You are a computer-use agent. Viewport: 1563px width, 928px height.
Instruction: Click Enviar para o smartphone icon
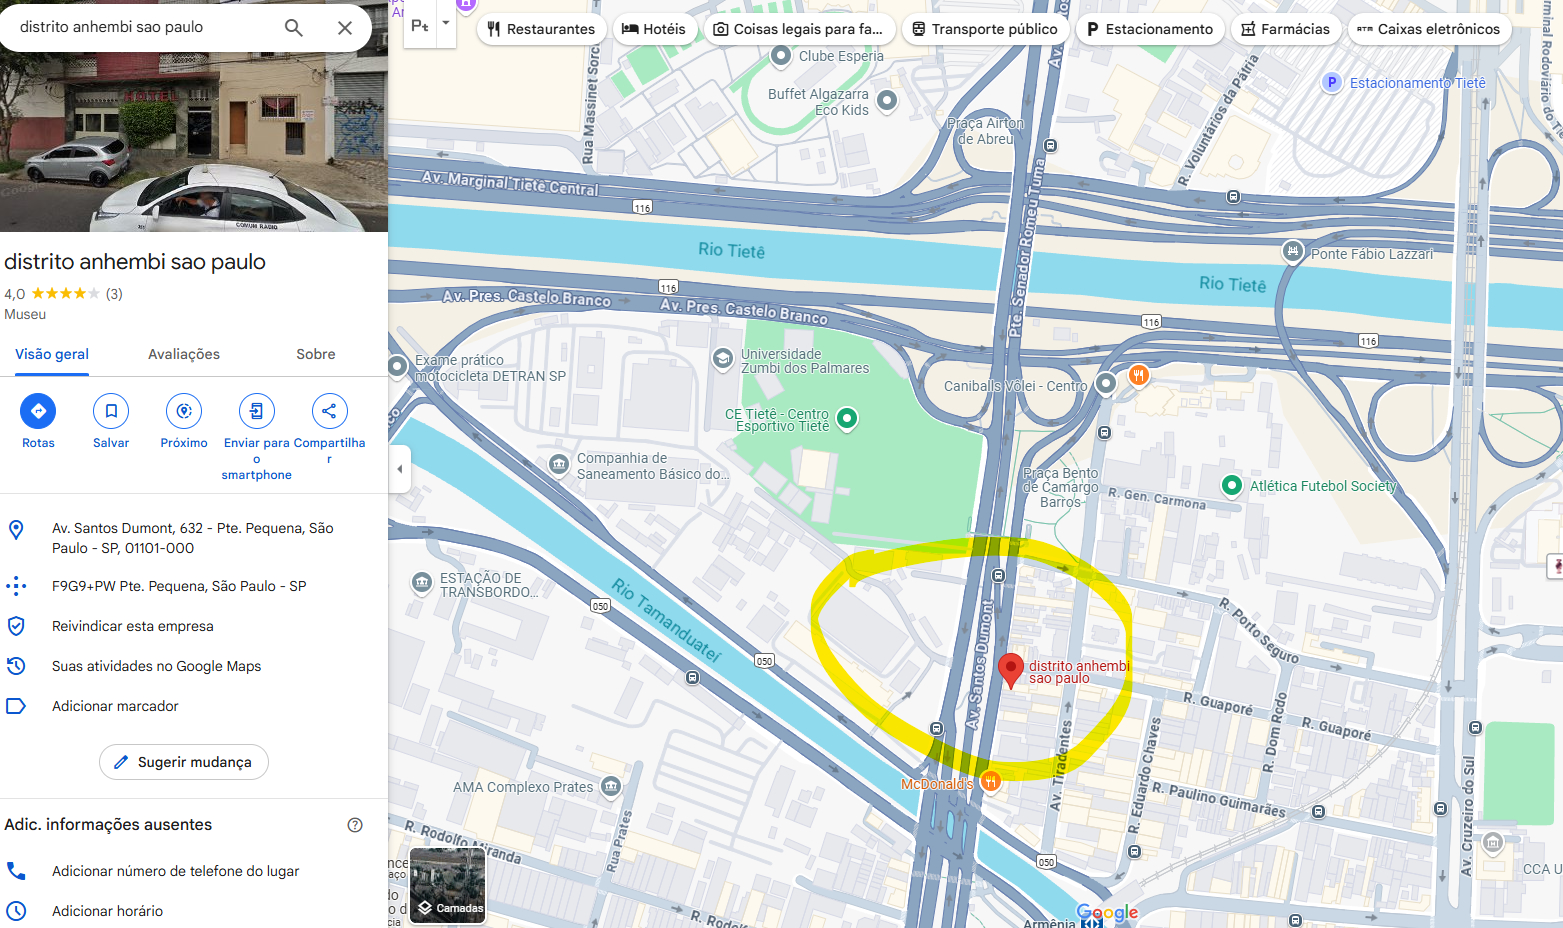tap(257, 411)
